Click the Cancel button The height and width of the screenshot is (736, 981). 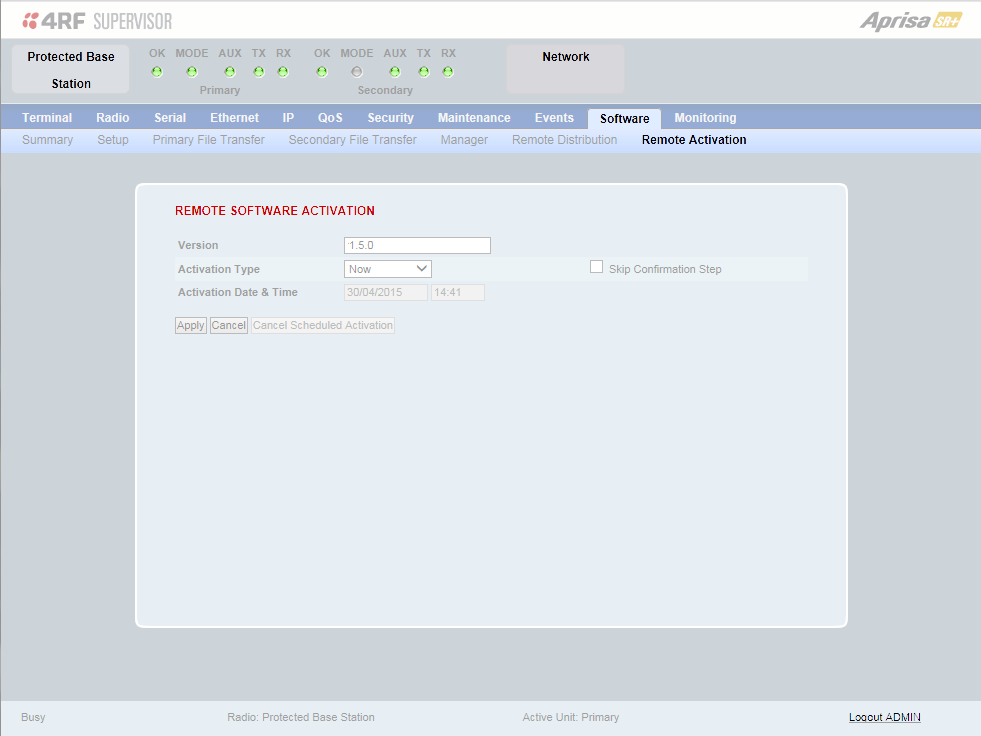point(229,325)
